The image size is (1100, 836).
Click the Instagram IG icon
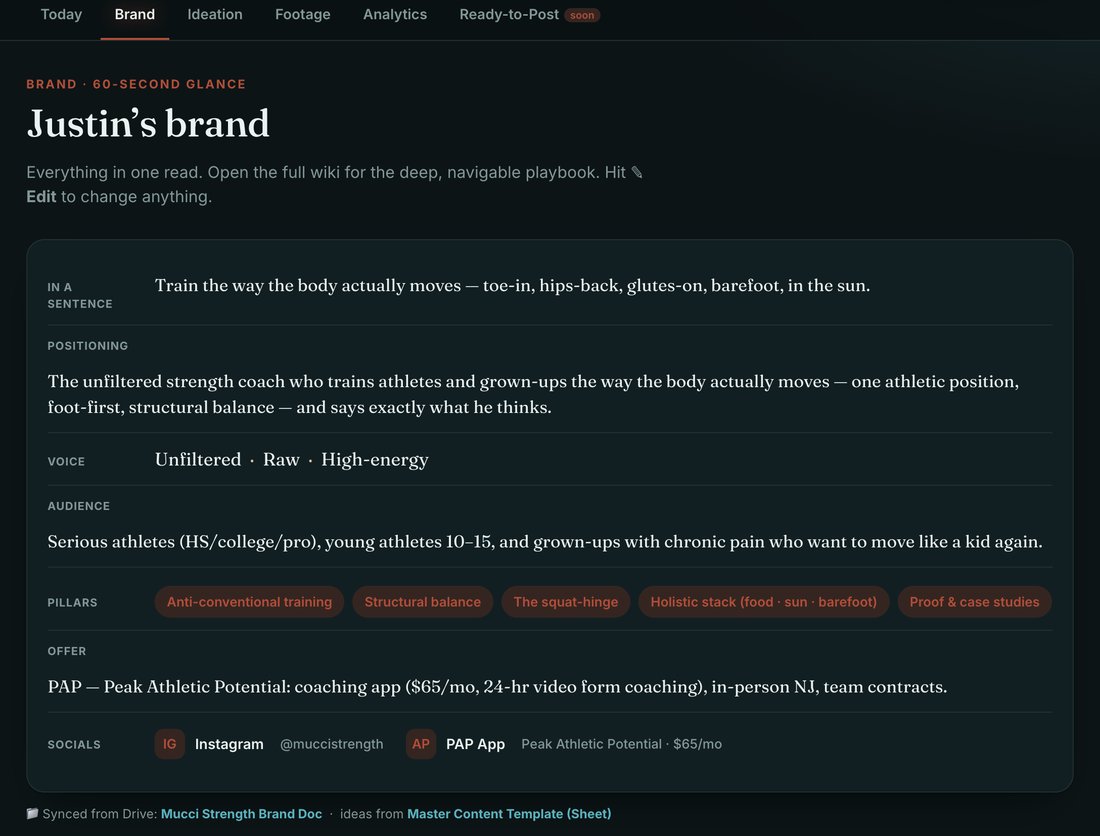point(170,744)
